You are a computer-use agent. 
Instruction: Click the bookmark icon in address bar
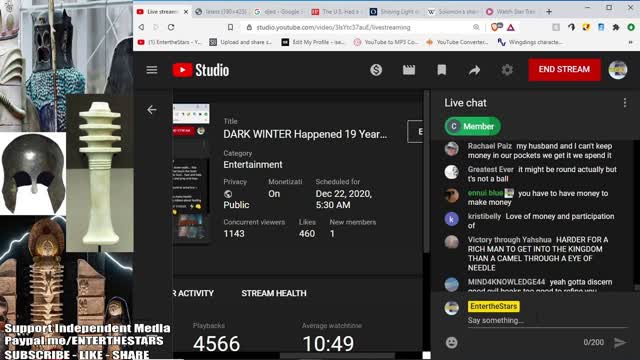coord(231,27)
